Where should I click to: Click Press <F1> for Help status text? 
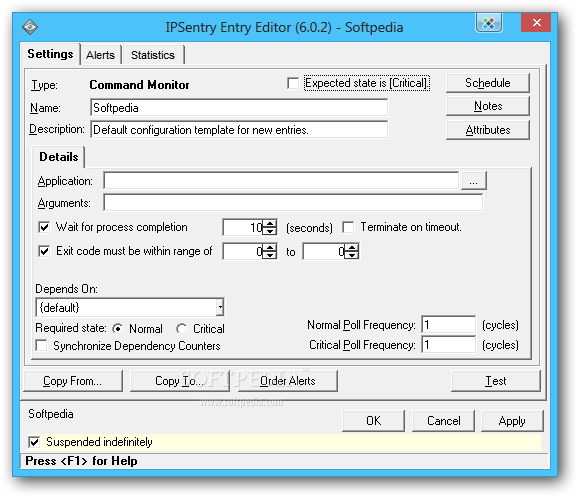81,461
